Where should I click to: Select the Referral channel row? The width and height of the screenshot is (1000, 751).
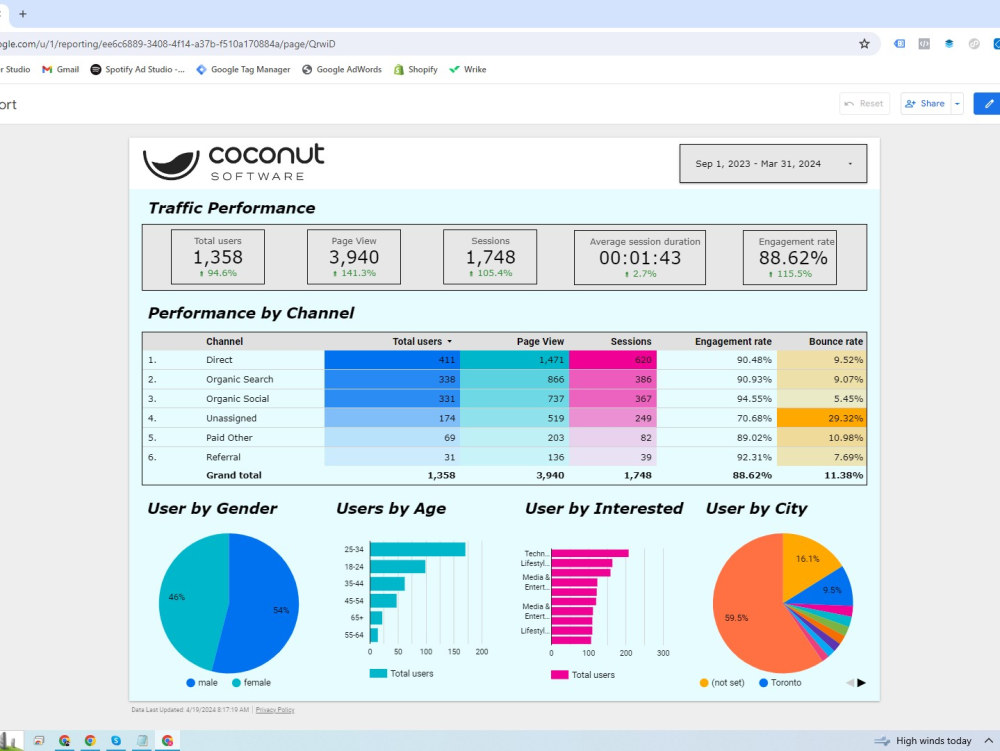[504, 457]
